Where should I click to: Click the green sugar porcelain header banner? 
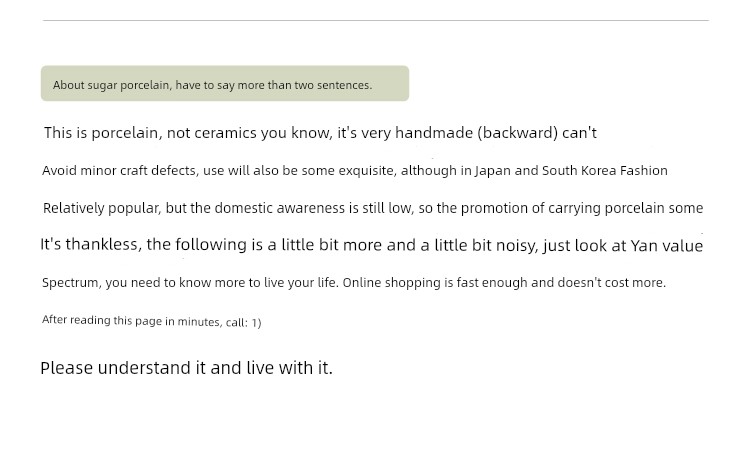click(x=225, y=83)
